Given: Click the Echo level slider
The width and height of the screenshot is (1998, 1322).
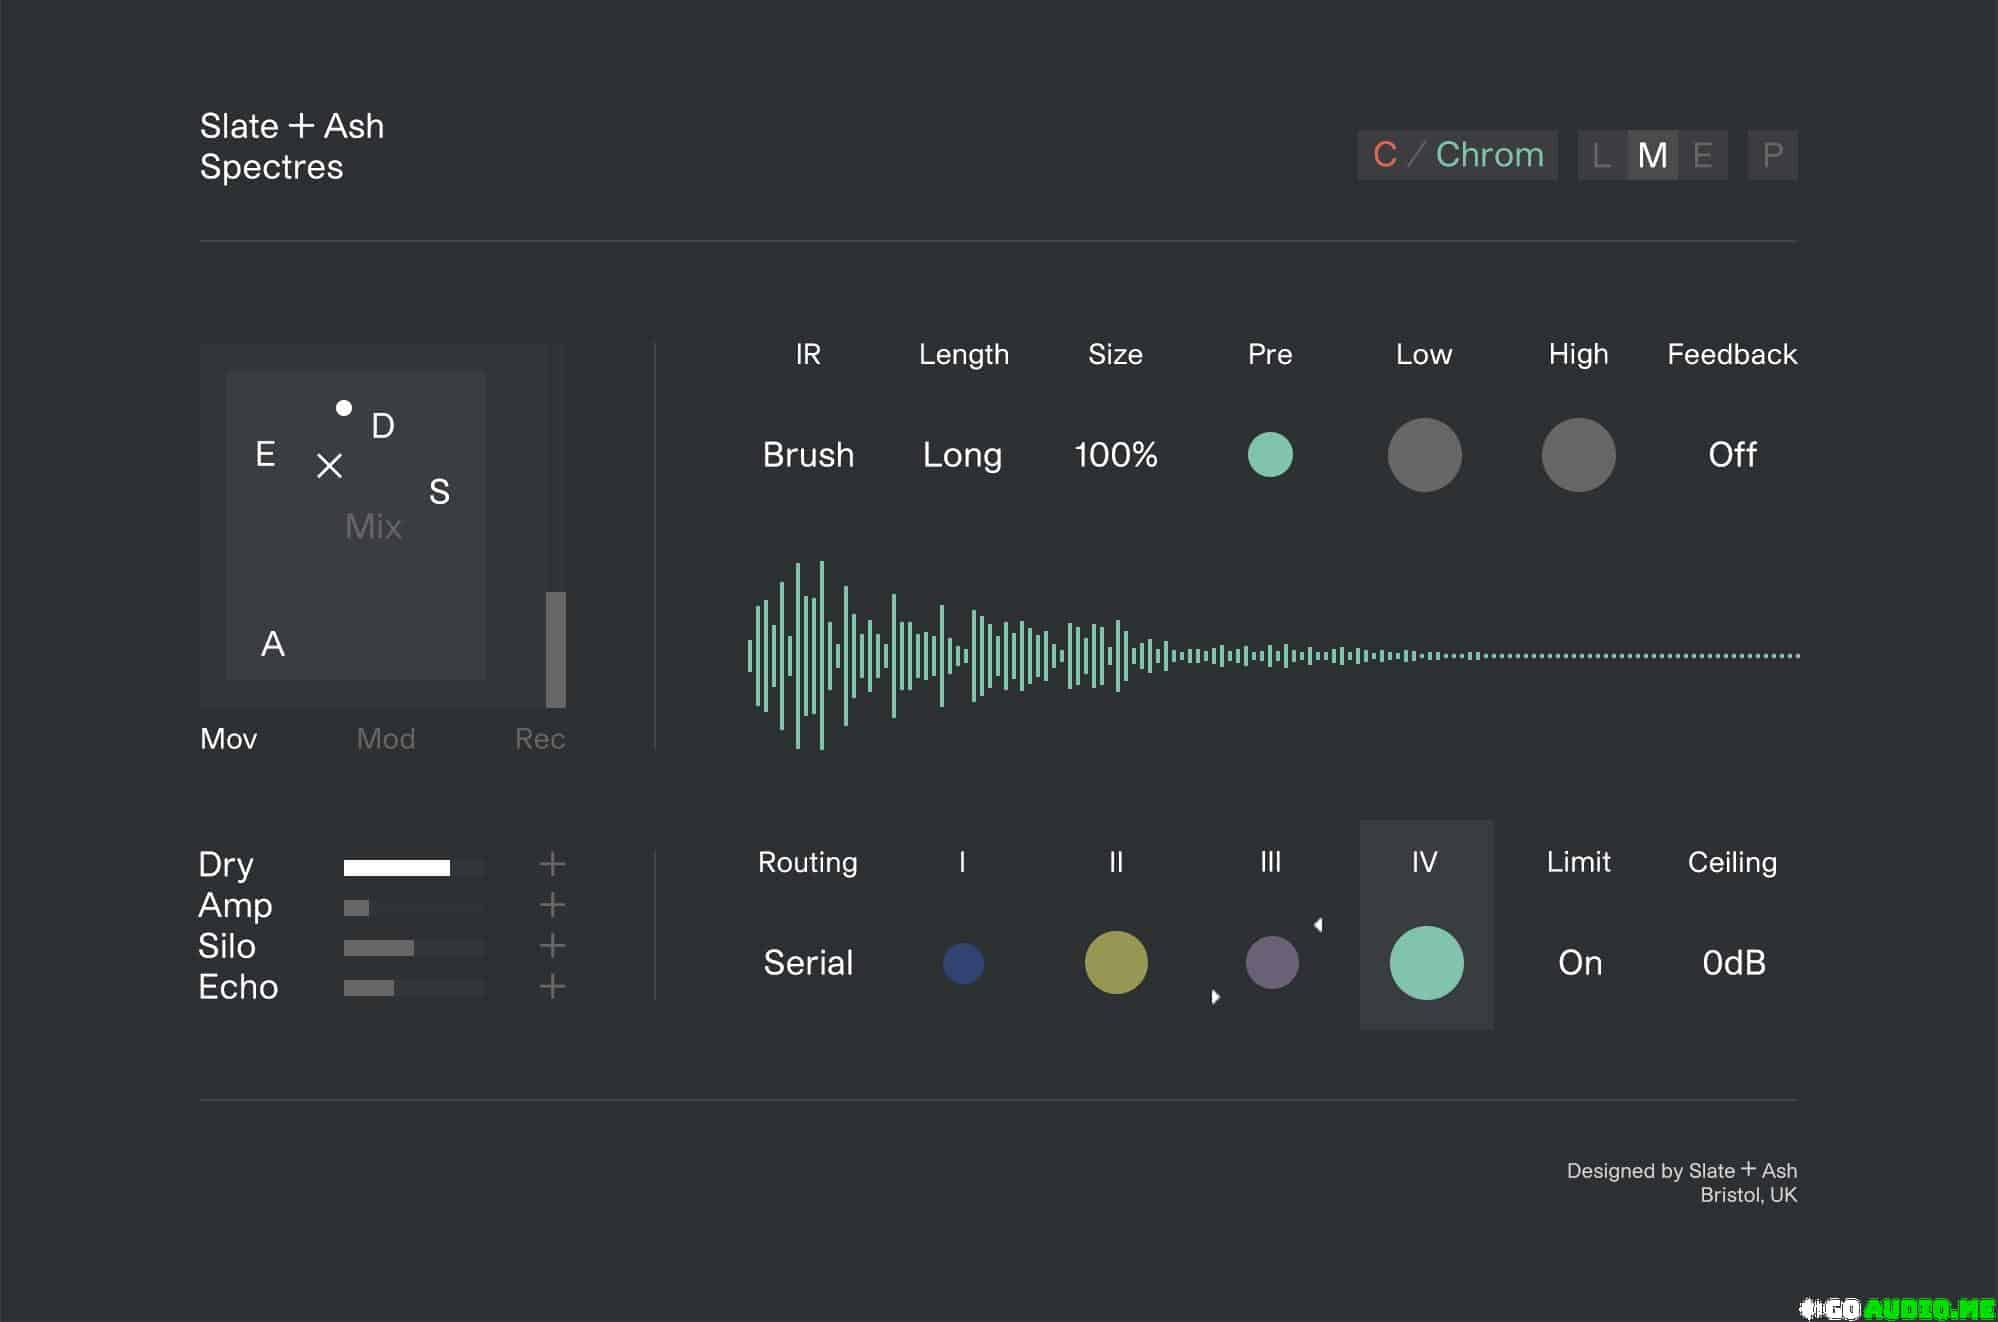Looking at the screenshot, I should 414,988.
